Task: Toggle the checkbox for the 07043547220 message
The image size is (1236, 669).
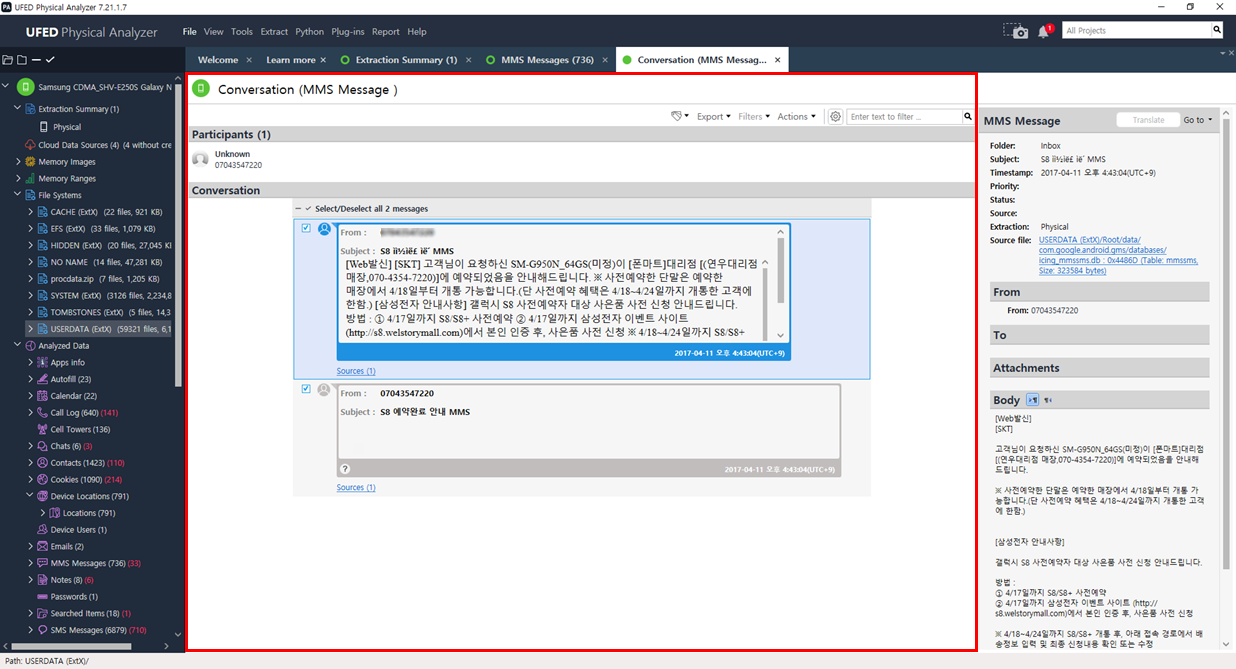Action: (306, 389)
